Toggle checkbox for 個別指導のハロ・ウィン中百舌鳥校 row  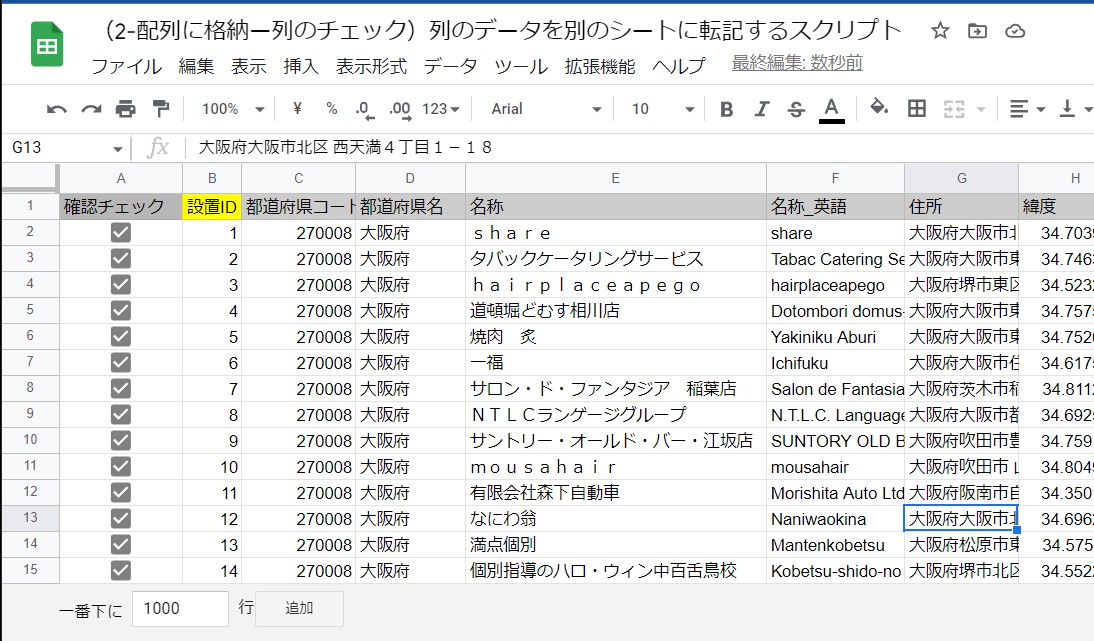(121, 571)
